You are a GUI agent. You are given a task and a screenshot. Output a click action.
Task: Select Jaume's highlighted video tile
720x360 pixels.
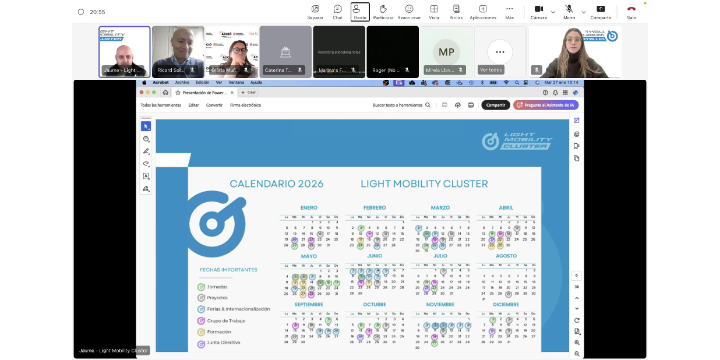tap(124, 52)
